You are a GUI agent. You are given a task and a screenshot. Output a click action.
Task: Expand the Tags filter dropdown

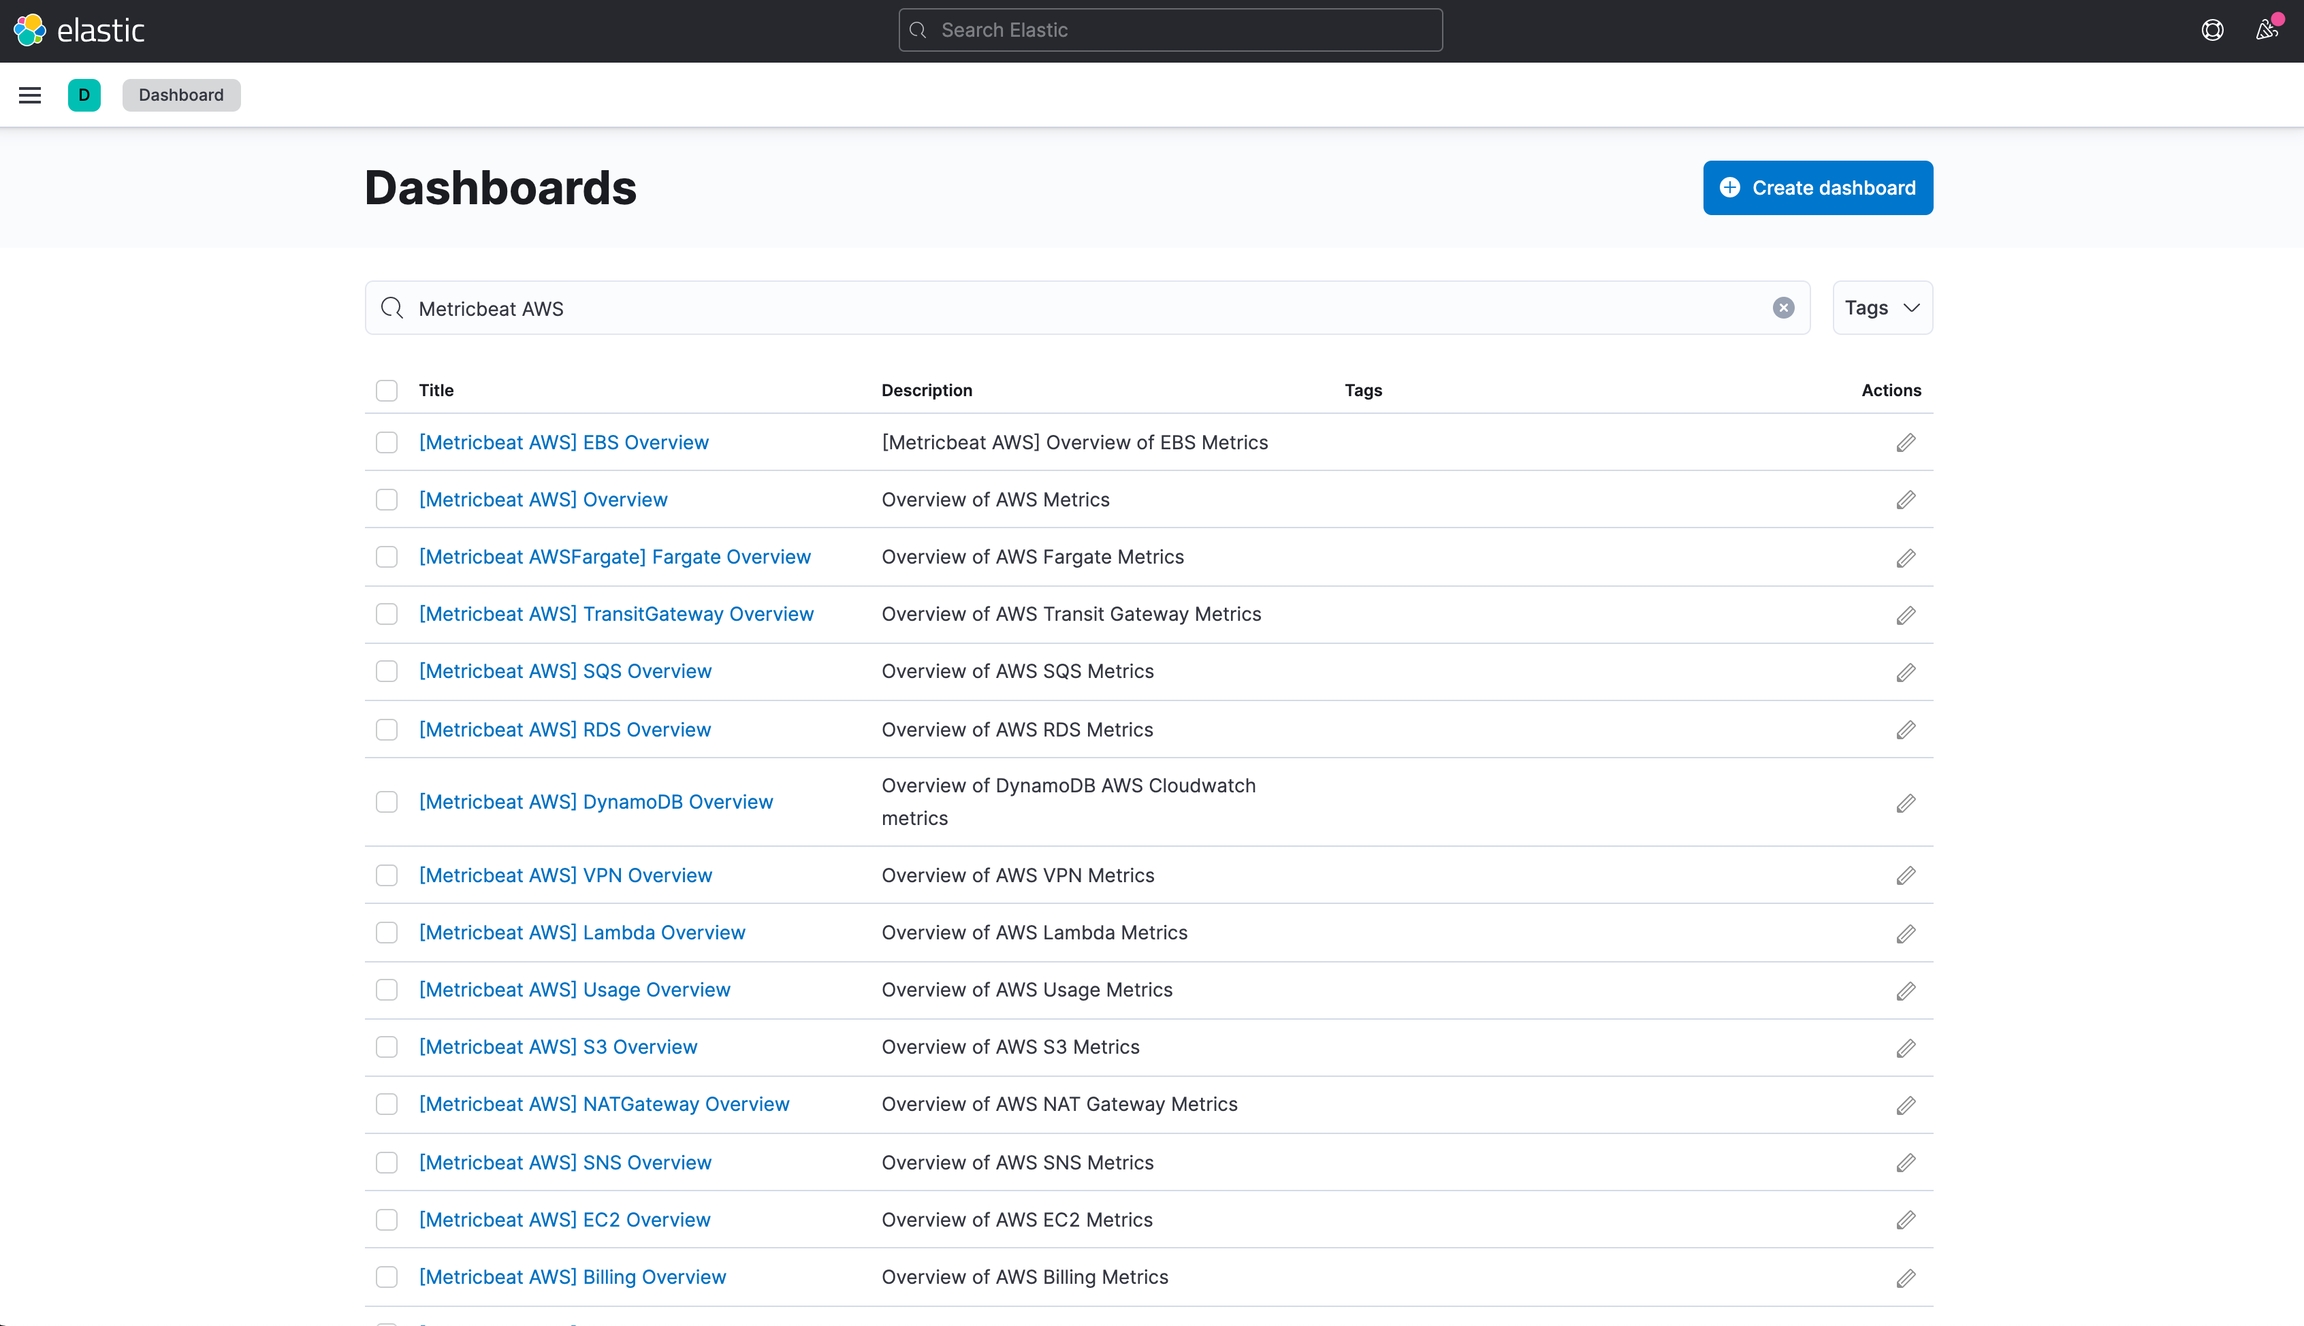point(1881,308)
